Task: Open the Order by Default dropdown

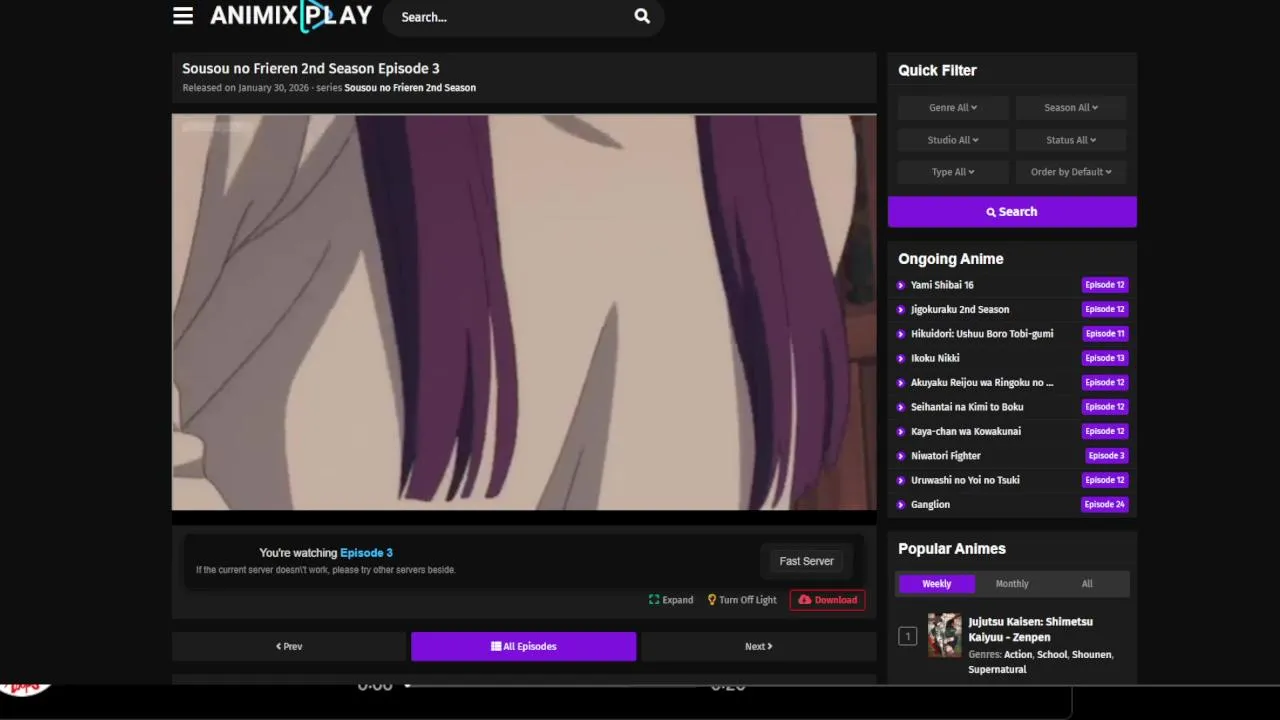Action: [1071, 172]
